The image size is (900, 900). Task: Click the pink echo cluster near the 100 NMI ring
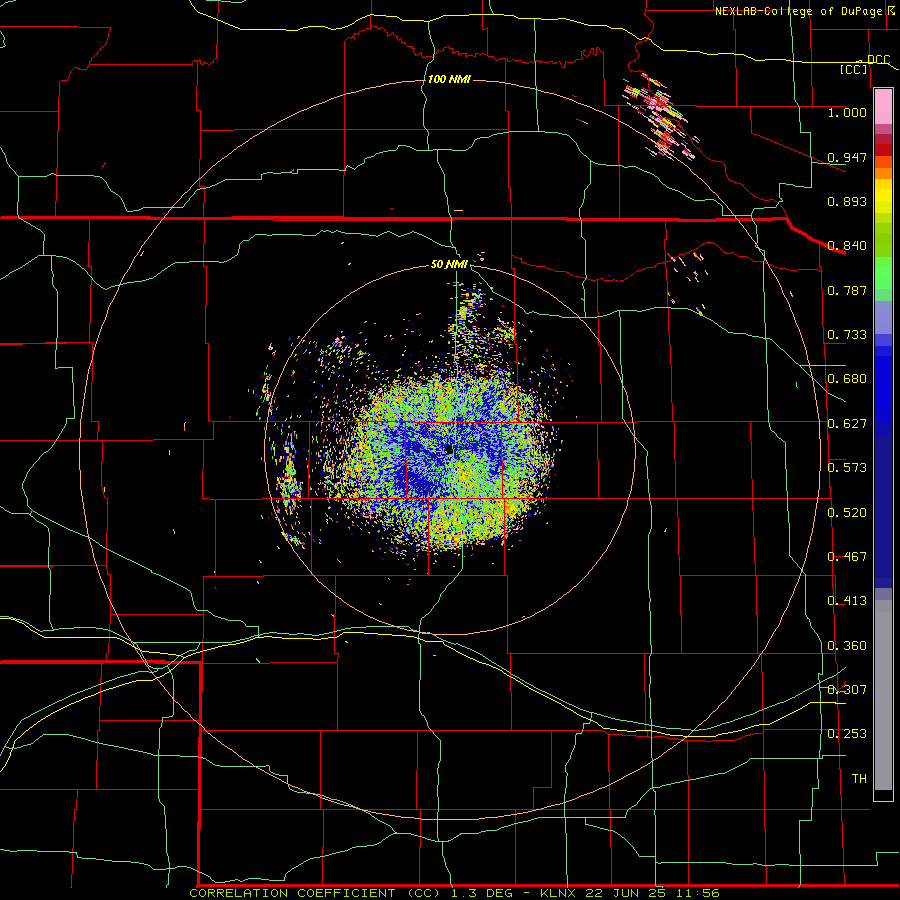(x=660, y=117)
